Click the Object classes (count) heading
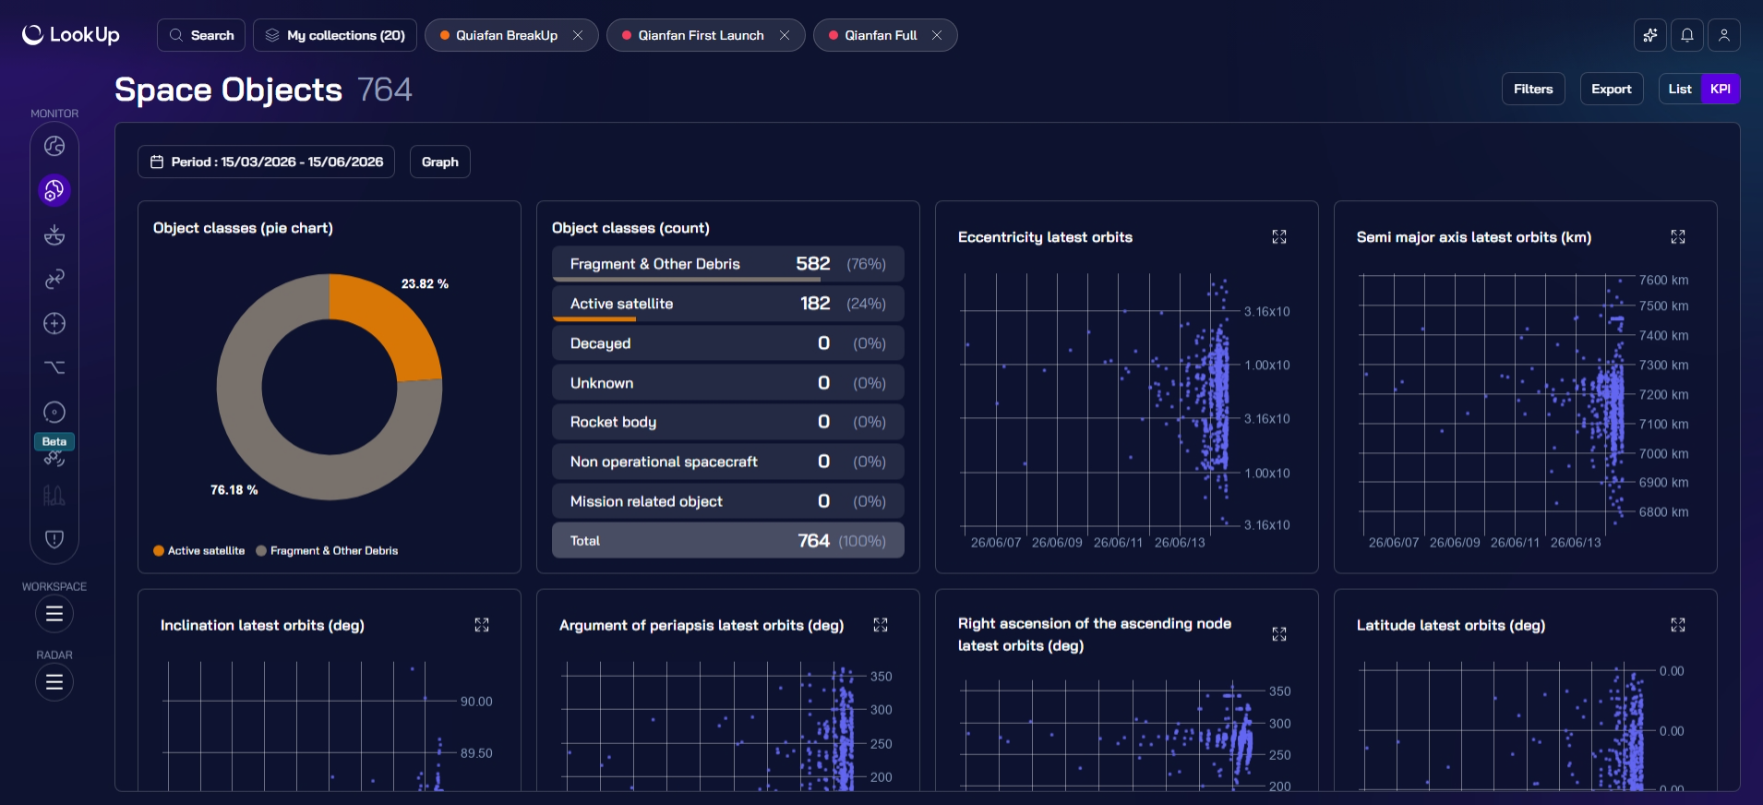 click(631, 228)
